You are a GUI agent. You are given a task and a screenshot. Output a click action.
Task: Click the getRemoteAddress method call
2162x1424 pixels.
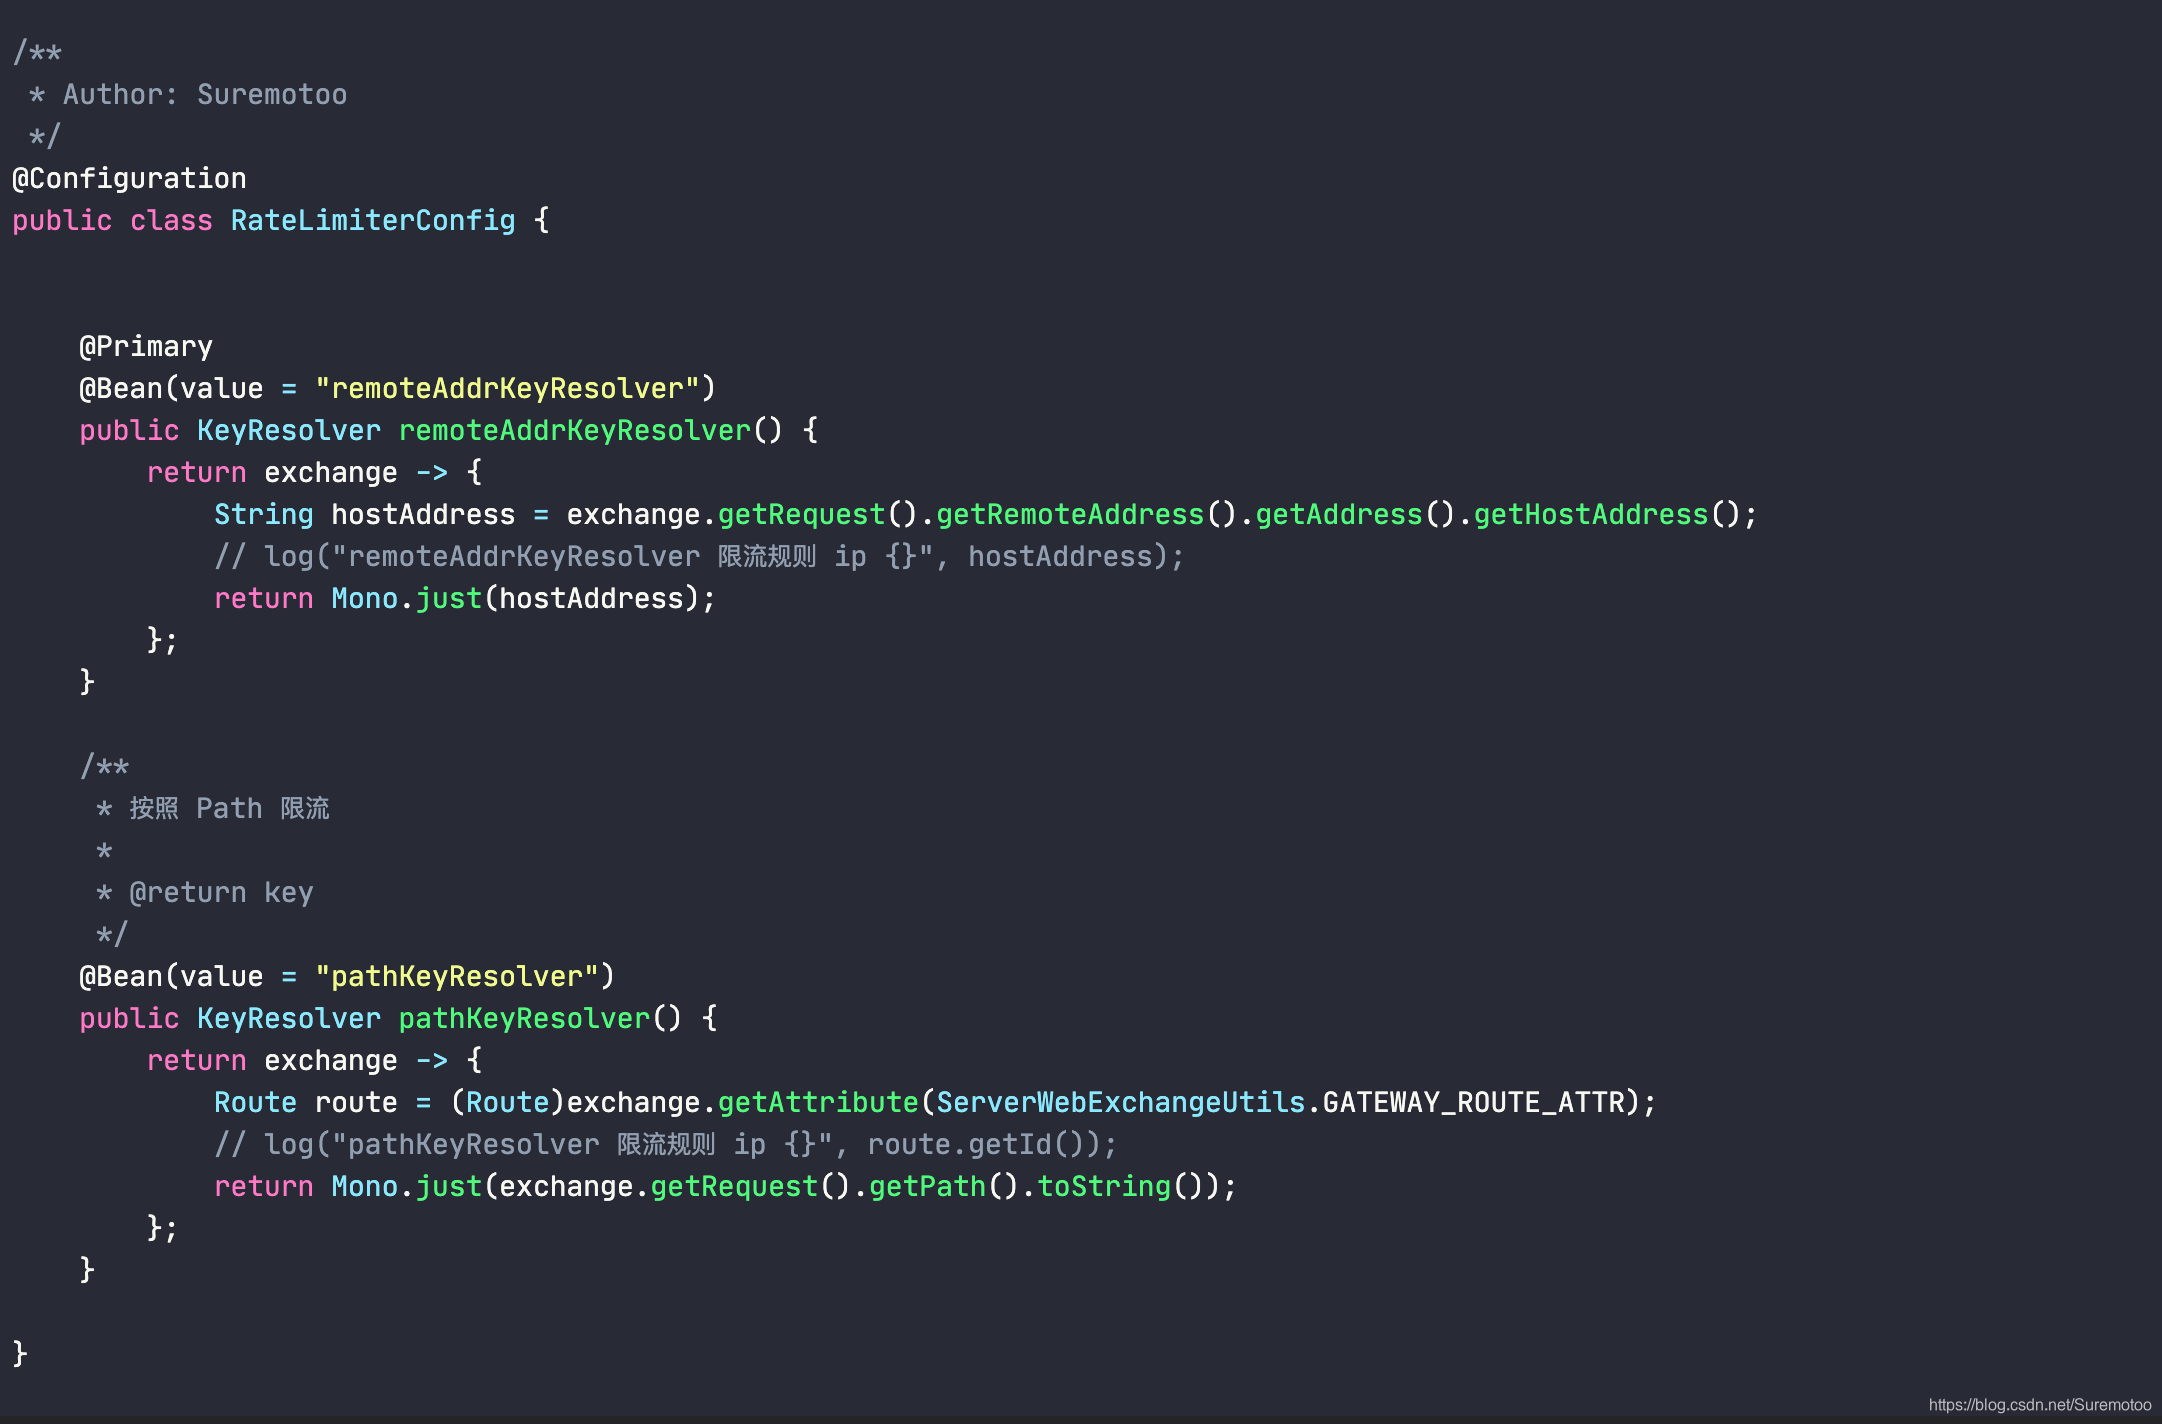pyautogui.click(x=1070, y=515)
